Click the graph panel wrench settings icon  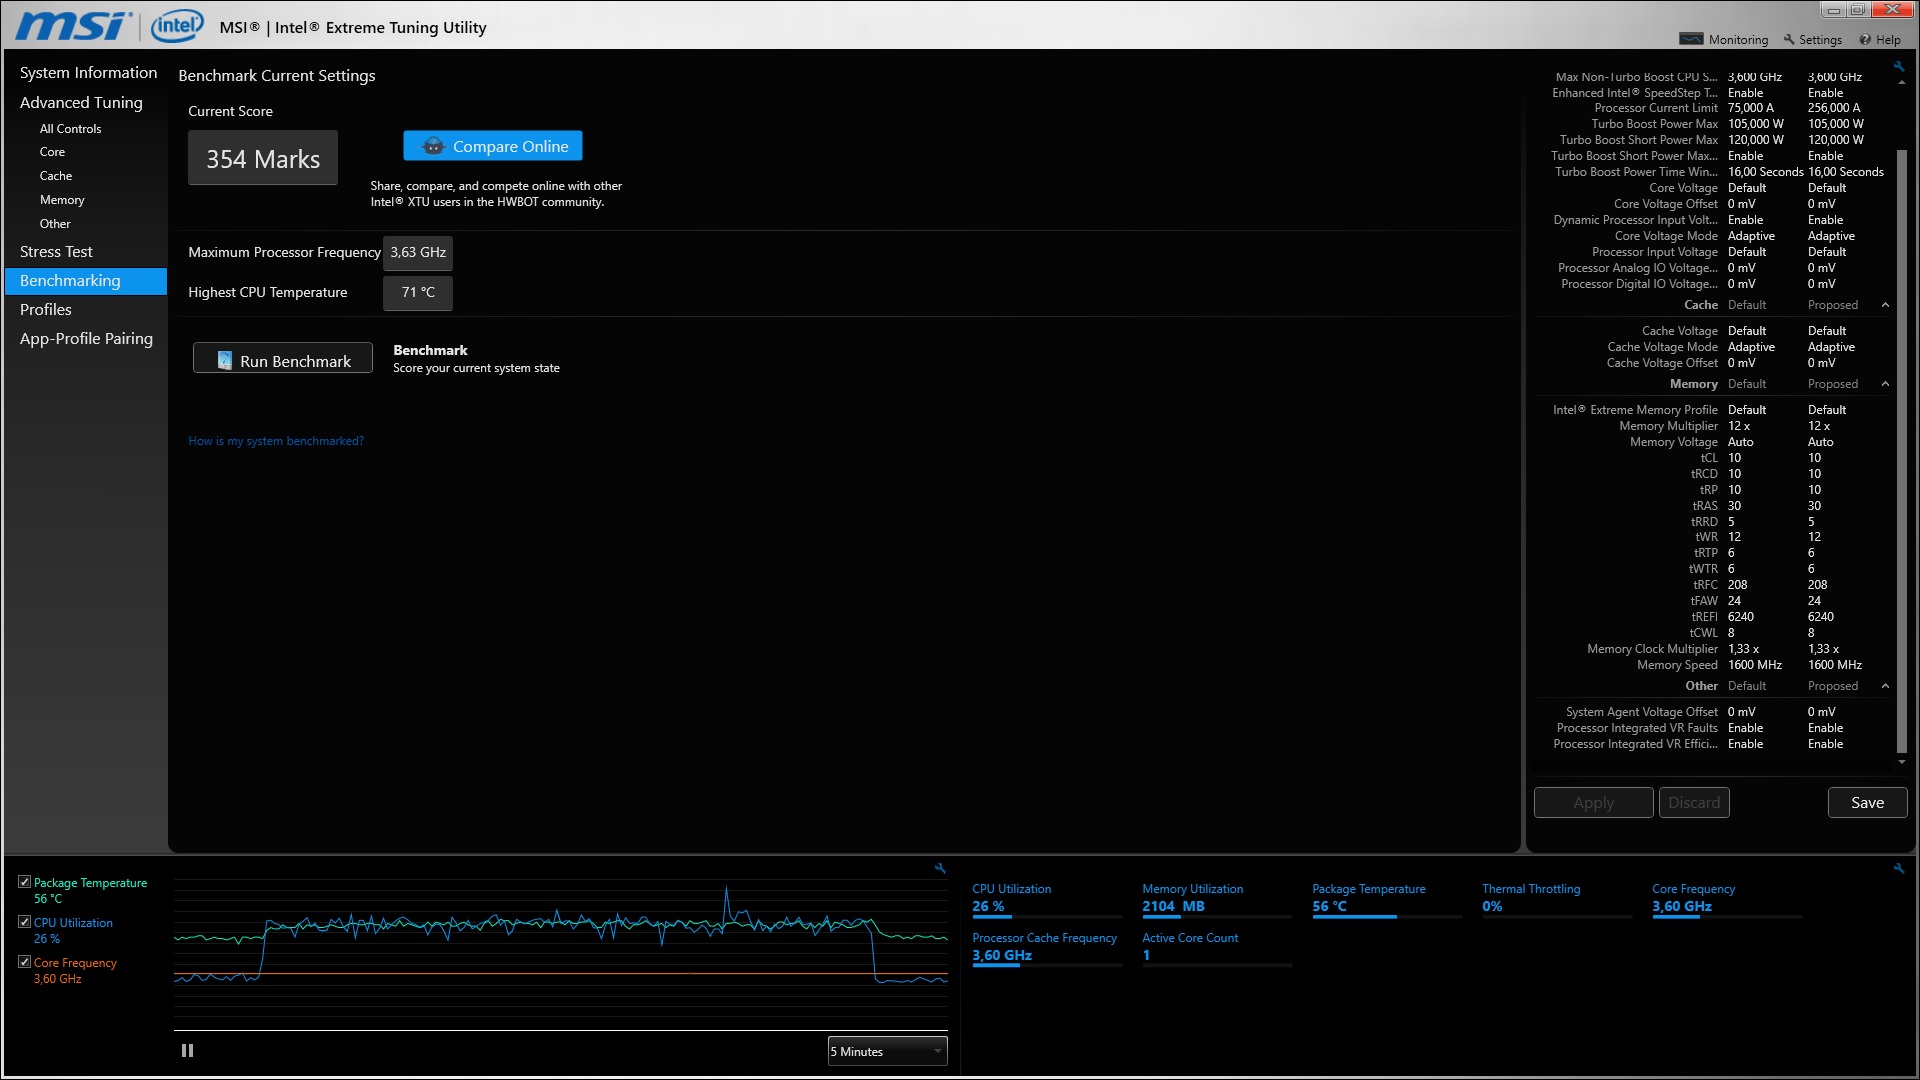pos(940,868)
